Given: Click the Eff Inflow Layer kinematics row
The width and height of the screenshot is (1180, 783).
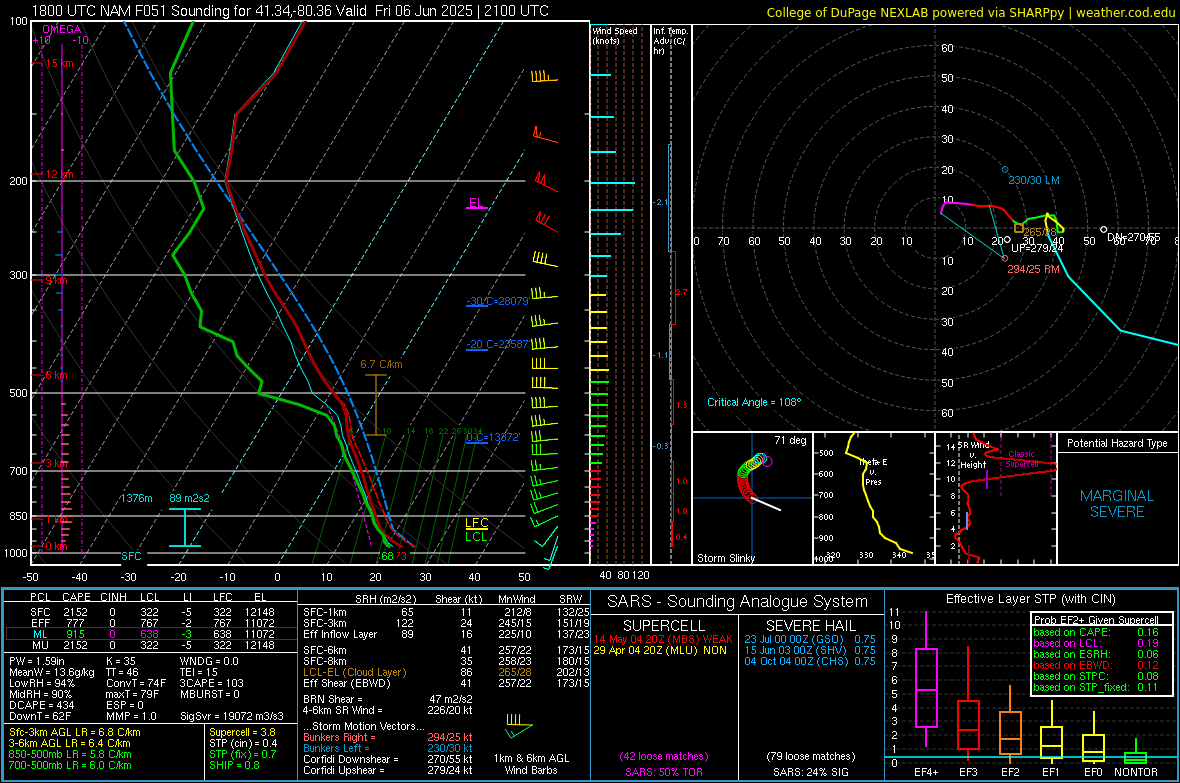Looking at the screenshot, I should coord(446,634).
